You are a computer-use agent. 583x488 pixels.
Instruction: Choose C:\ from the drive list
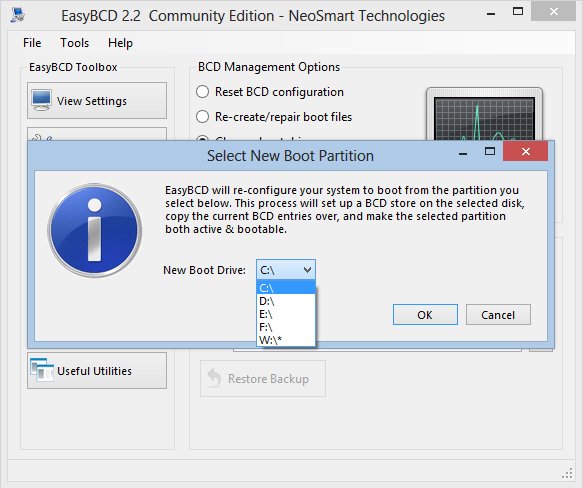click(x=286, y=288)
